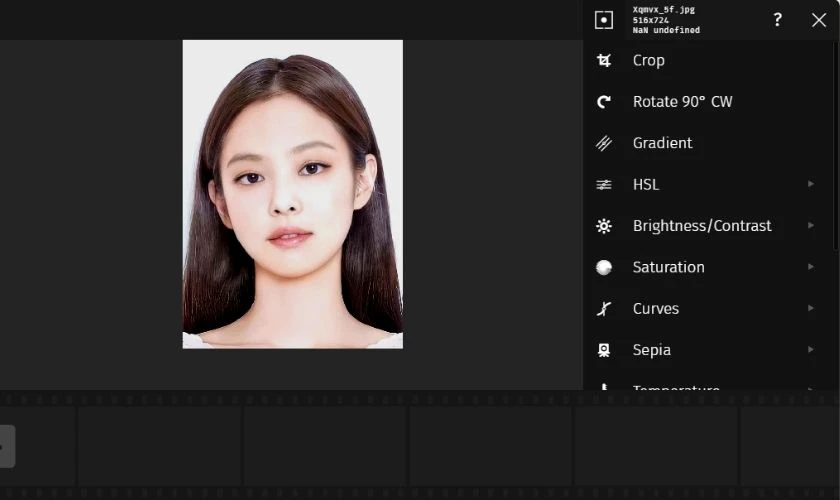Expand the Curves submenu arrow
The image size is (840, 500).
pyautogui.click(x=811, y=308)
